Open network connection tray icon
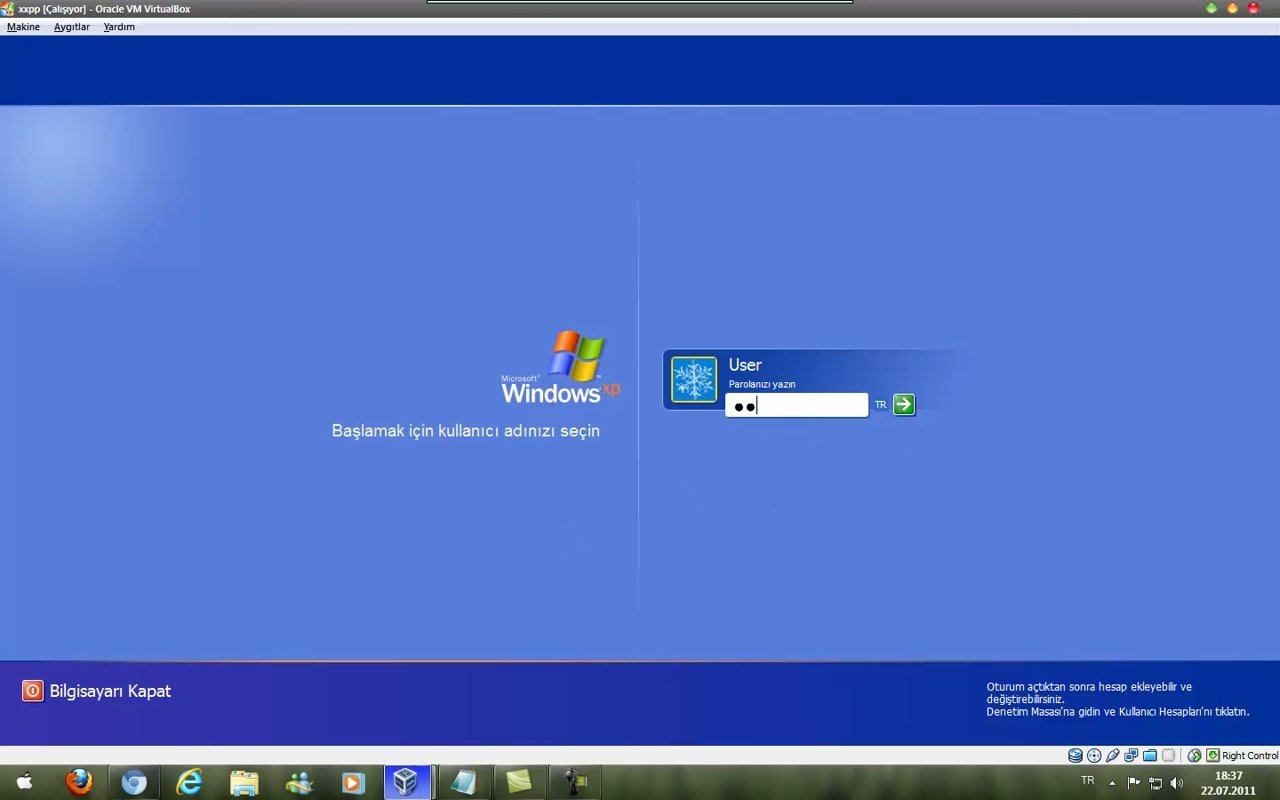1280x800 pixels. pyautogui.click(x=1155, y=783)
